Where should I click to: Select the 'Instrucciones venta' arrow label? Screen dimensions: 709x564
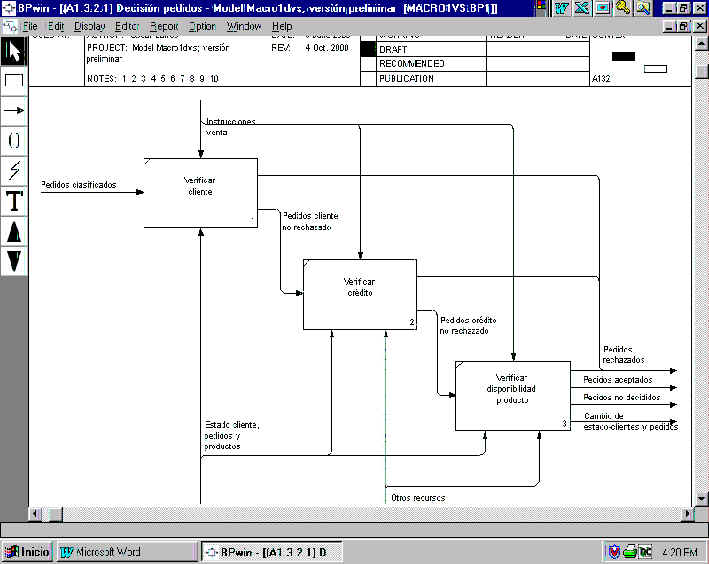coord(230,127)
